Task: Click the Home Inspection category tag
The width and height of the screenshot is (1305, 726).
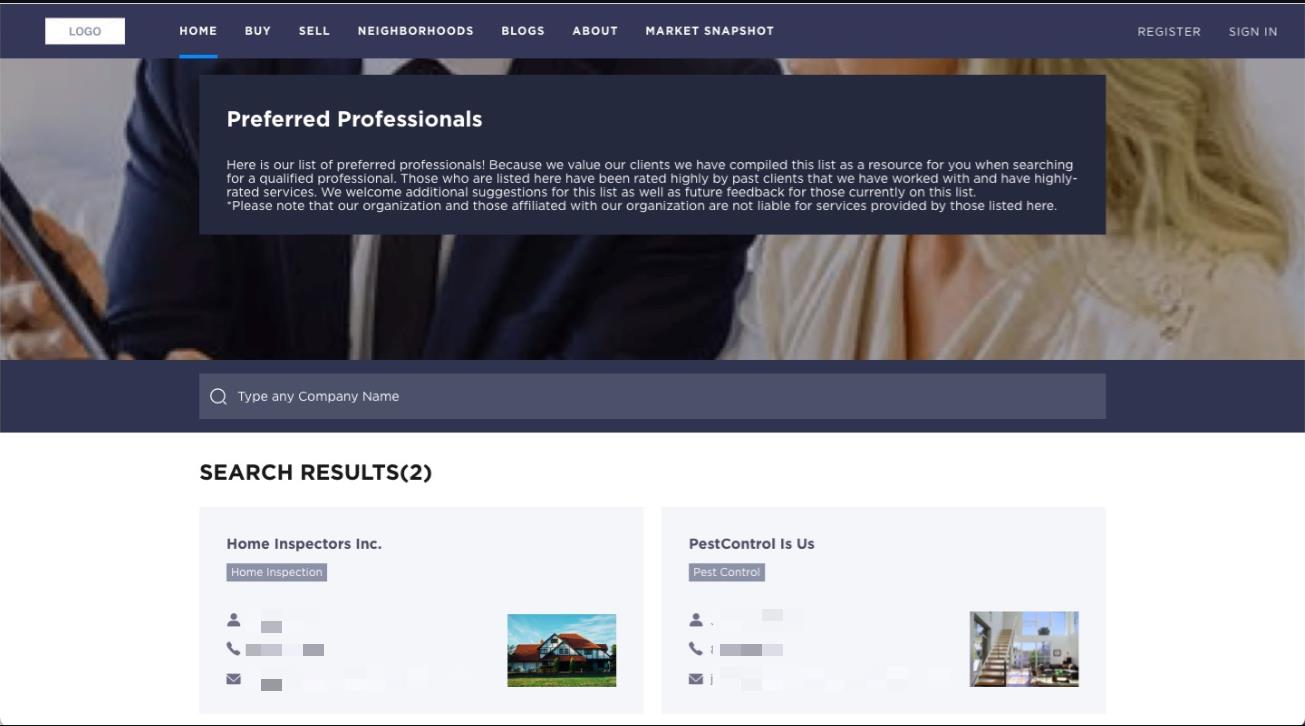Action: click(277, 572)
